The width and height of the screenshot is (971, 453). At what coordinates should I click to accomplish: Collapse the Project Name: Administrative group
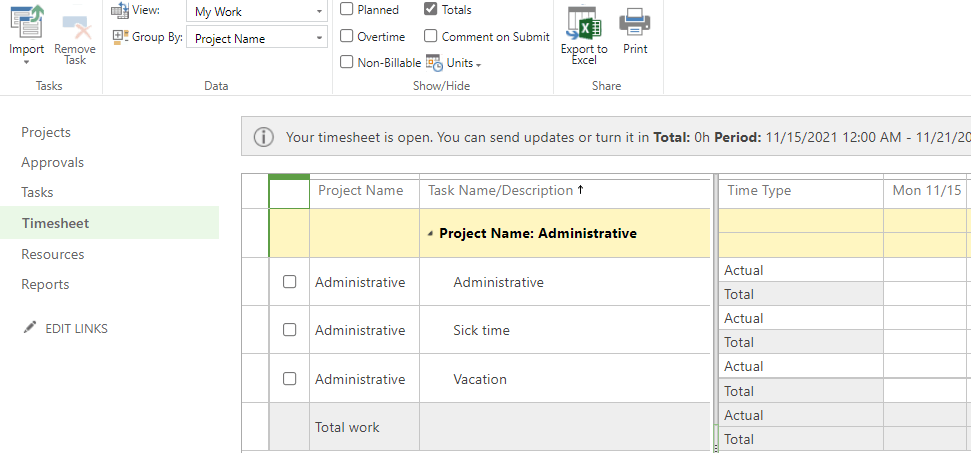(430, 234)
